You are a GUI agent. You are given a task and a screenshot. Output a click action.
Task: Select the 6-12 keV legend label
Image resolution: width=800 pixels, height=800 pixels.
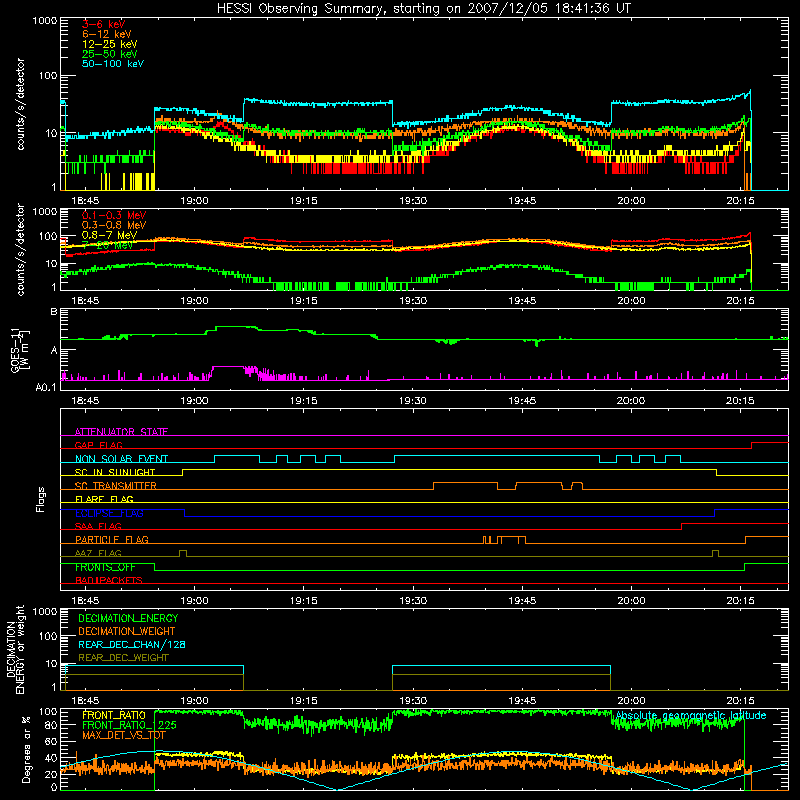107,34
